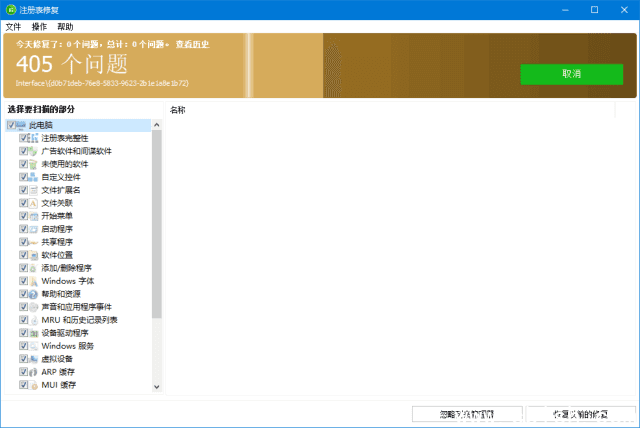The width and height of the screenshot is (640, 428).
Task: Toggle the 未使用的软件 checkbox
Action: (x=23, y=164)
